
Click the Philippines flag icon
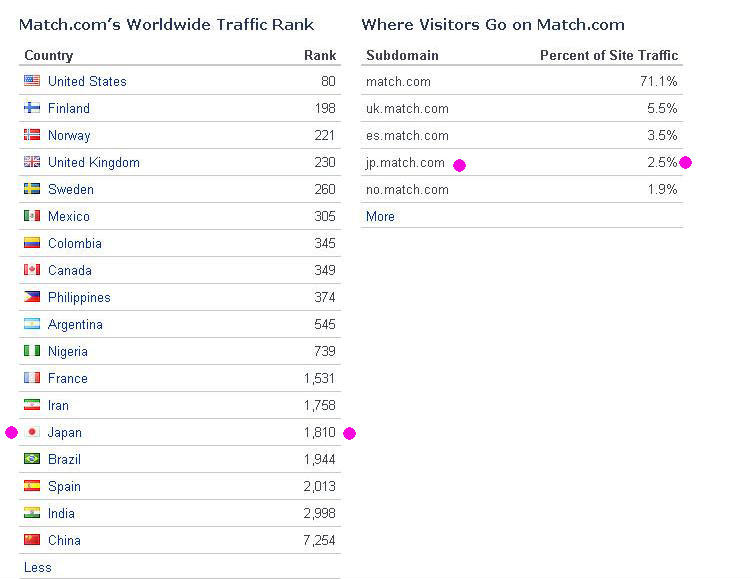pyautogui.click(x=31, y=297)
